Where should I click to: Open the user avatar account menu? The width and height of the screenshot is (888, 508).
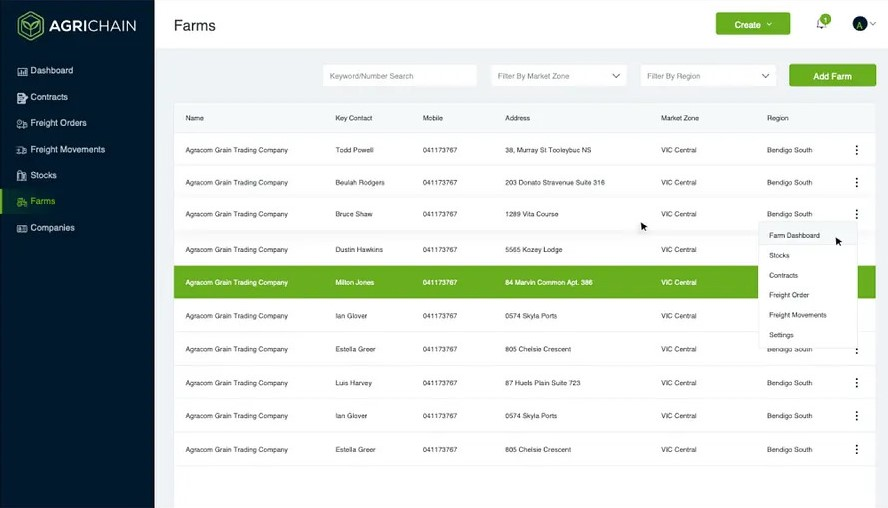[x=863, y=24]
